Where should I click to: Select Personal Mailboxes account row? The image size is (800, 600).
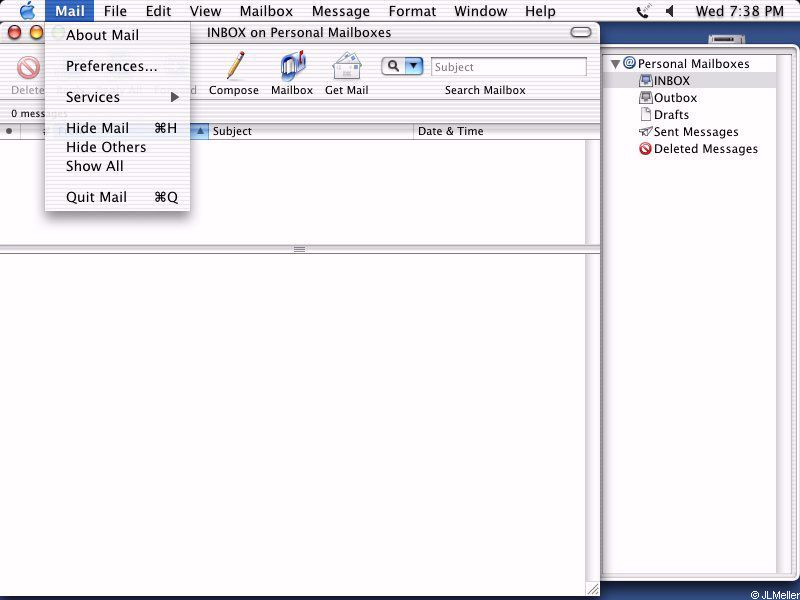coord(690,64)
